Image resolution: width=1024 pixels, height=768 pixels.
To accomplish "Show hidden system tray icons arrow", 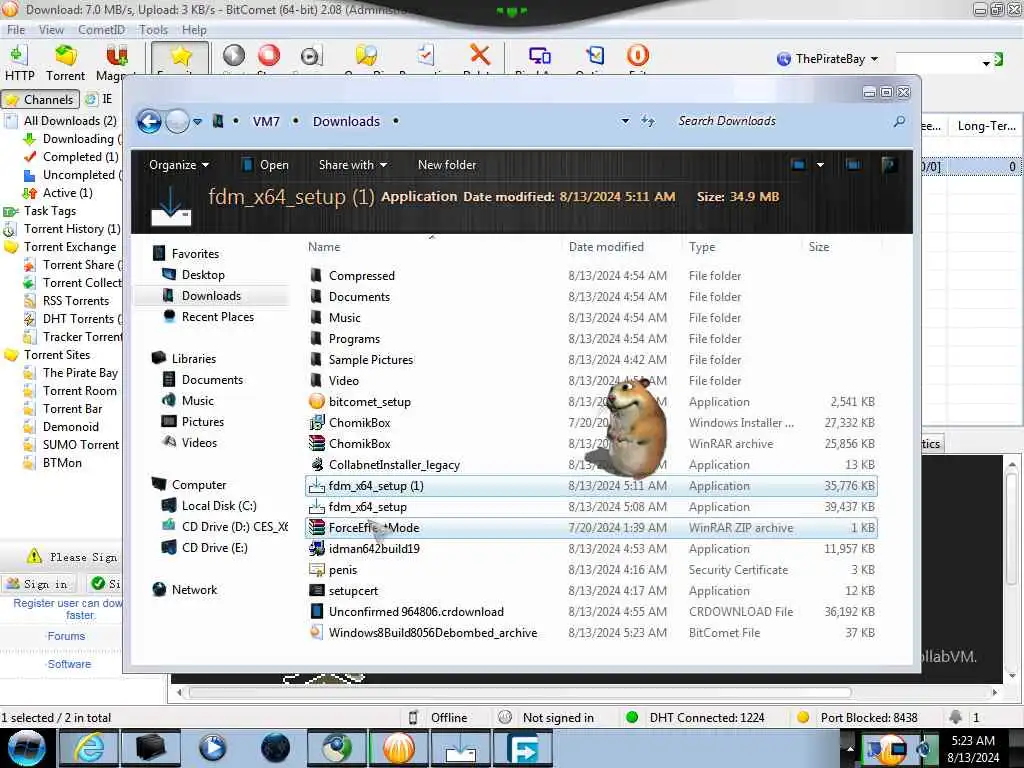I will pos(850,748).
